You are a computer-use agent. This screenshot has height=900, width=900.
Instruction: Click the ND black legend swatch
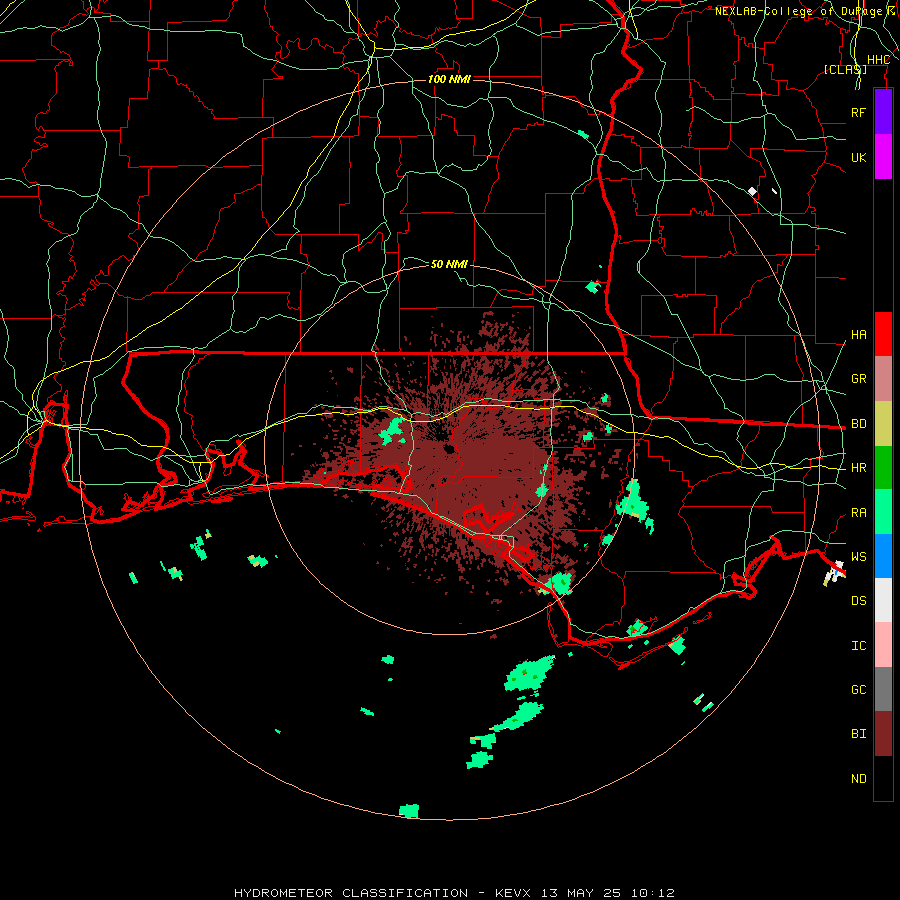(883, 778)
